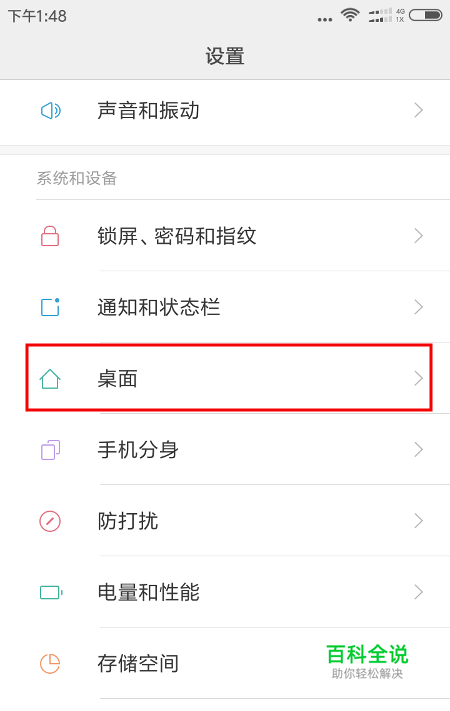Image resolution: width=450 pixels, height=711 pixels.
Task: Open the 手机分身 menu entry
Action: click(225, 450)
